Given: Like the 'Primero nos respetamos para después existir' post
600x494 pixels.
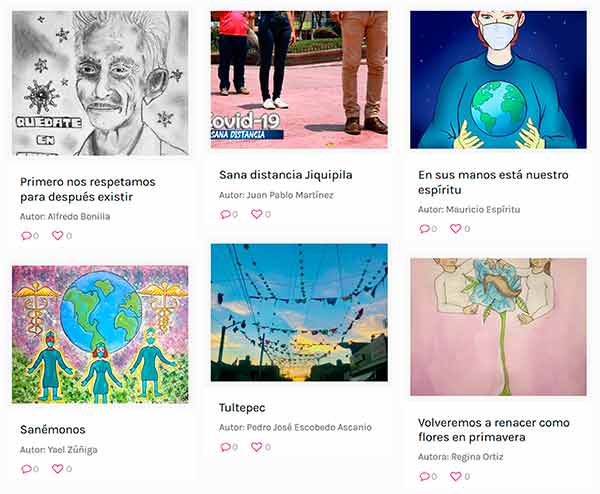Looking at the screenshot, I should 57,235.
